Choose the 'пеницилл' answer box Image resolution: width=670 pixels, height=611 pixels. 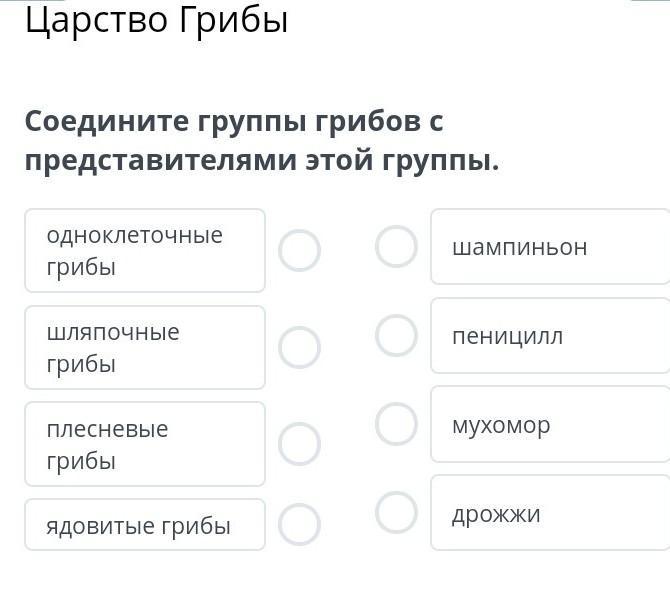pos(550,336)
